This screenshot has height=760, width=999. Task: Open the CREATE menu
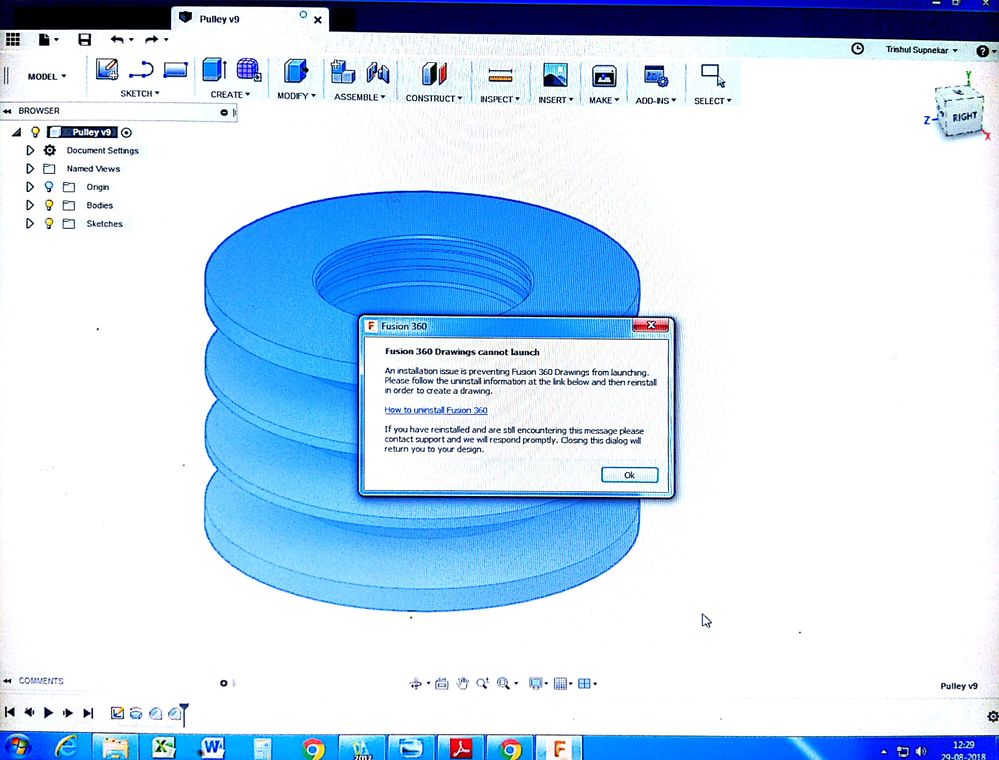230,94
